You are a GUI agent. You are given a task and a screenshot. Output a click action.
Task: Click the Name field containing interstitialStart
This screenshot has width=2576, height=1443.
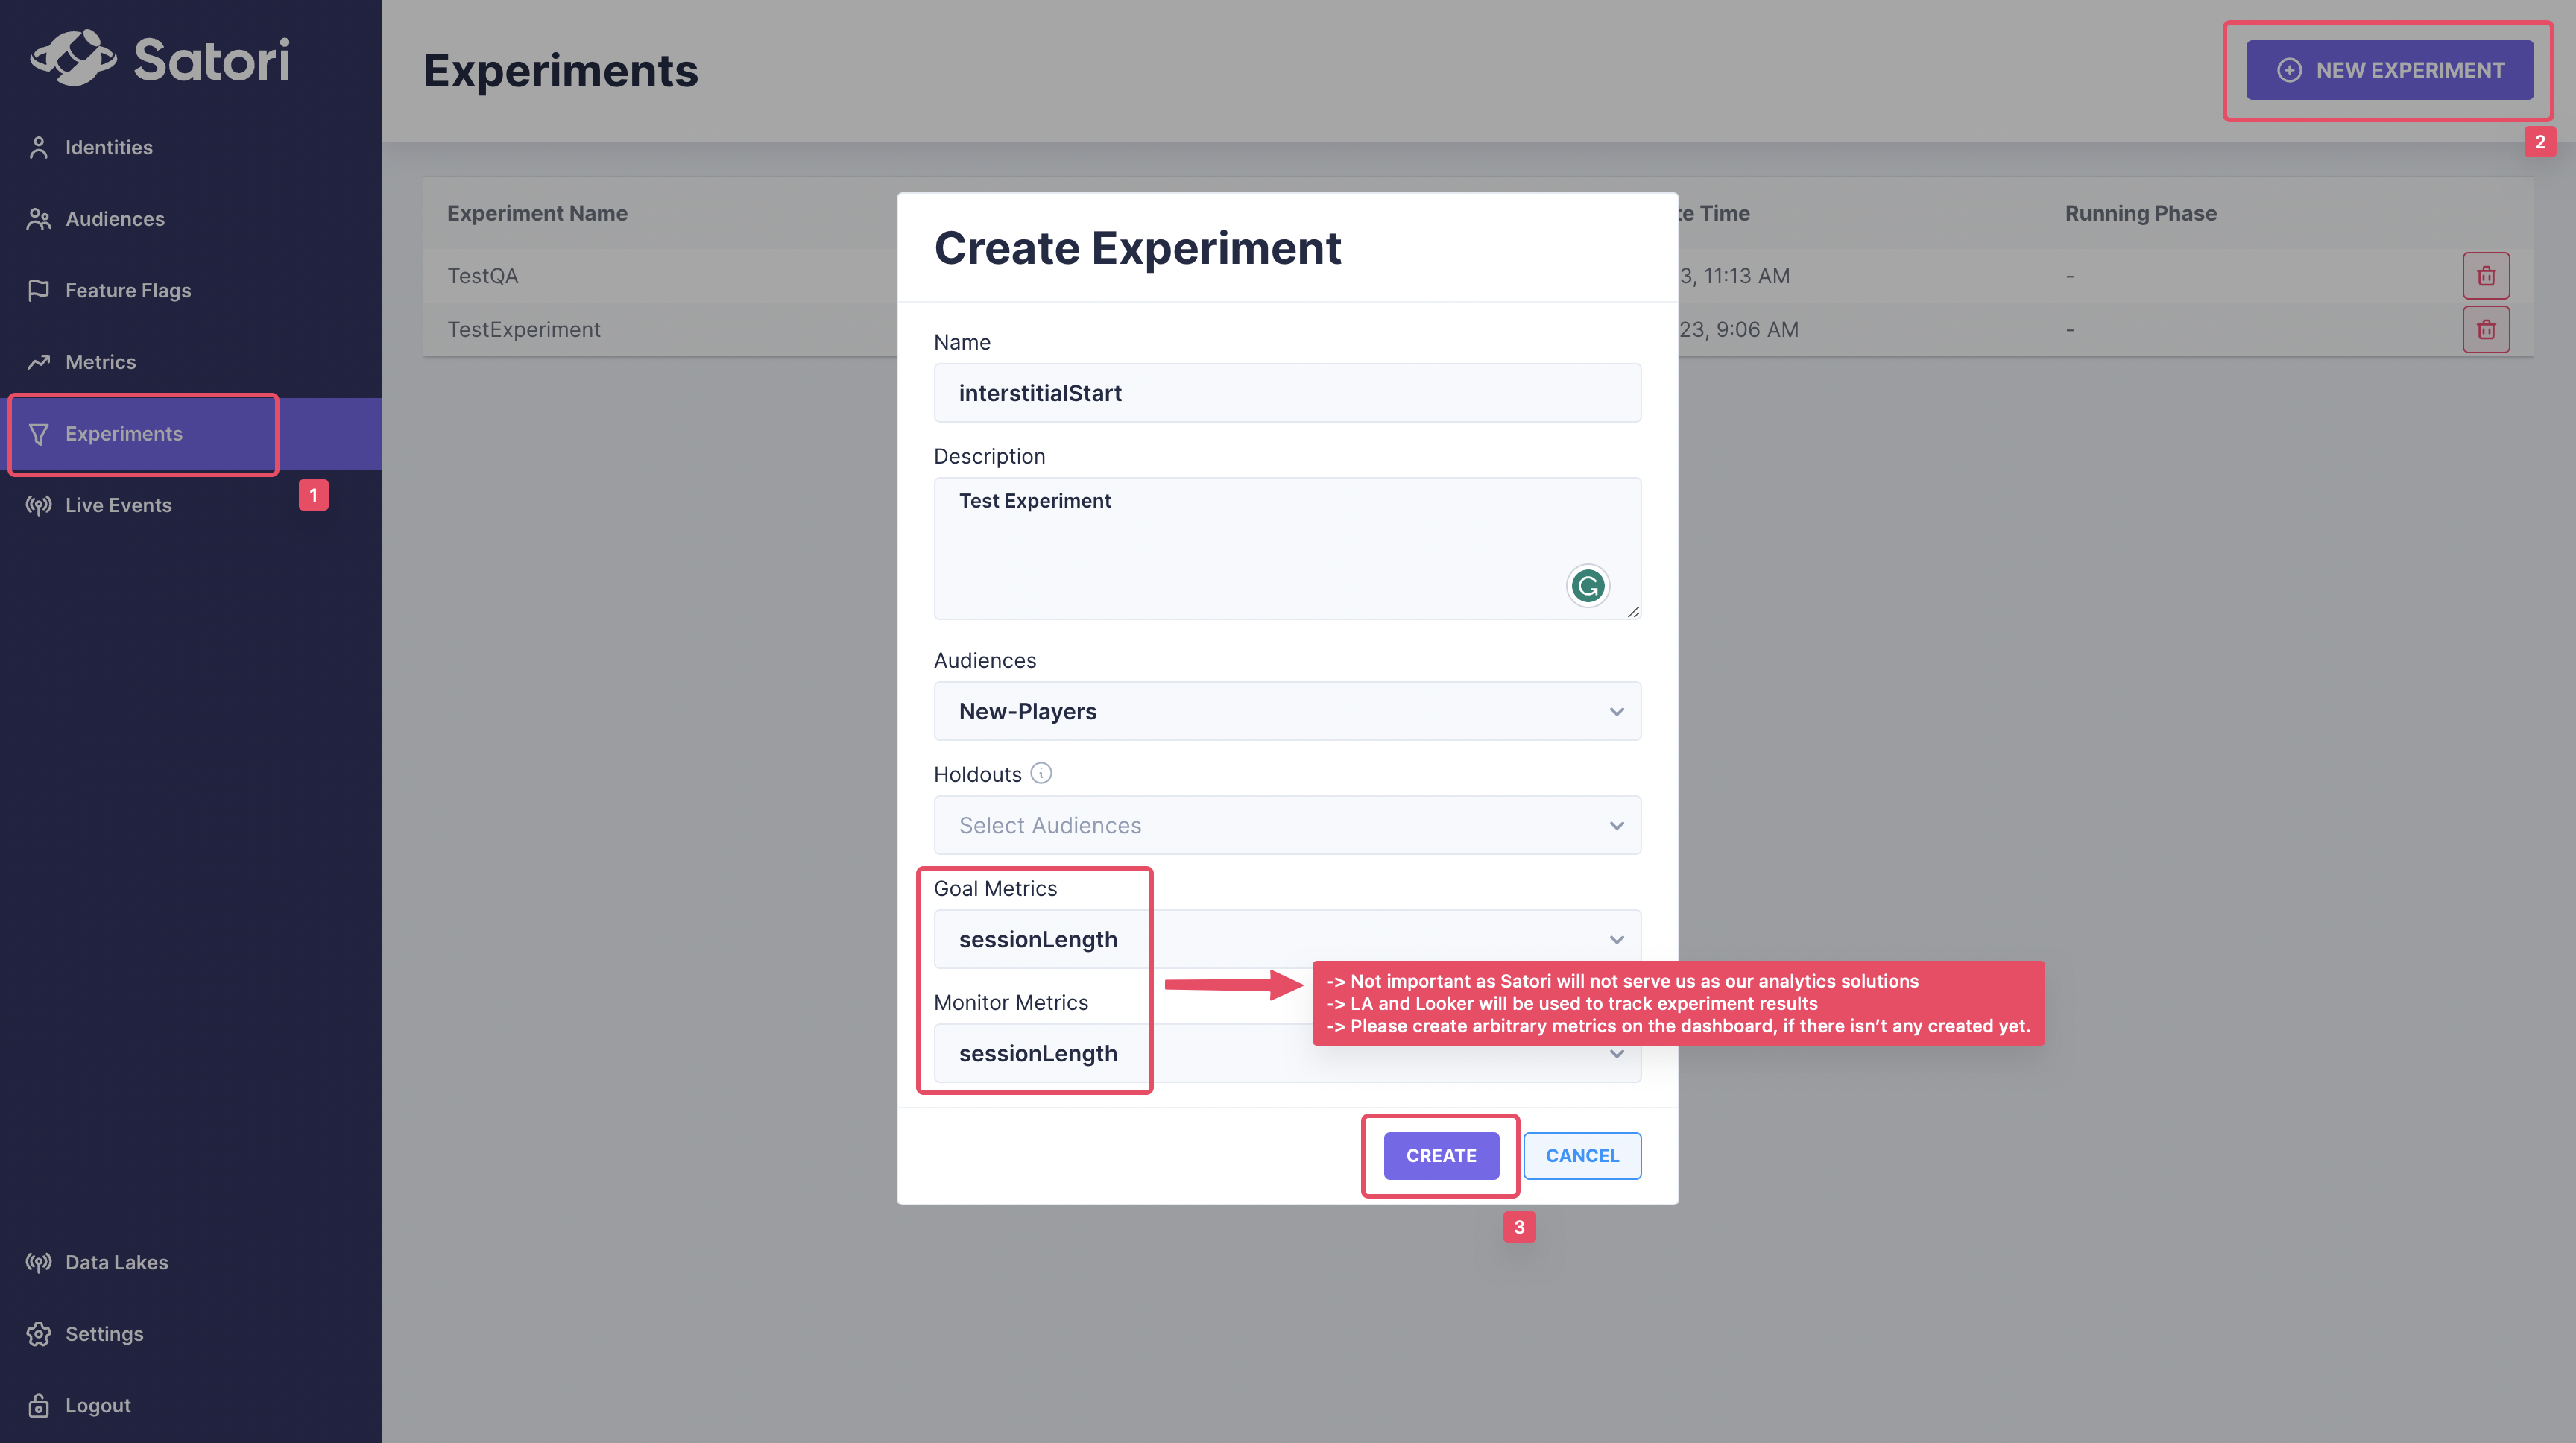coord(1287,393)
